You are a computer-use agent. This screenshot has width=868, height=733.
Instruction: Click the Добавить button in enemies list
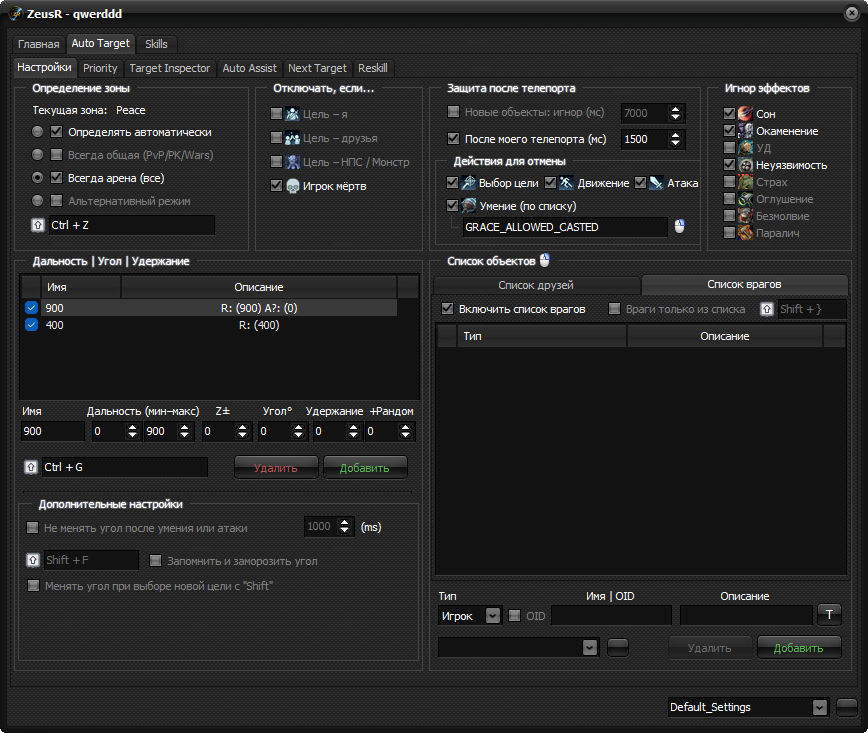tap(799, 648)
